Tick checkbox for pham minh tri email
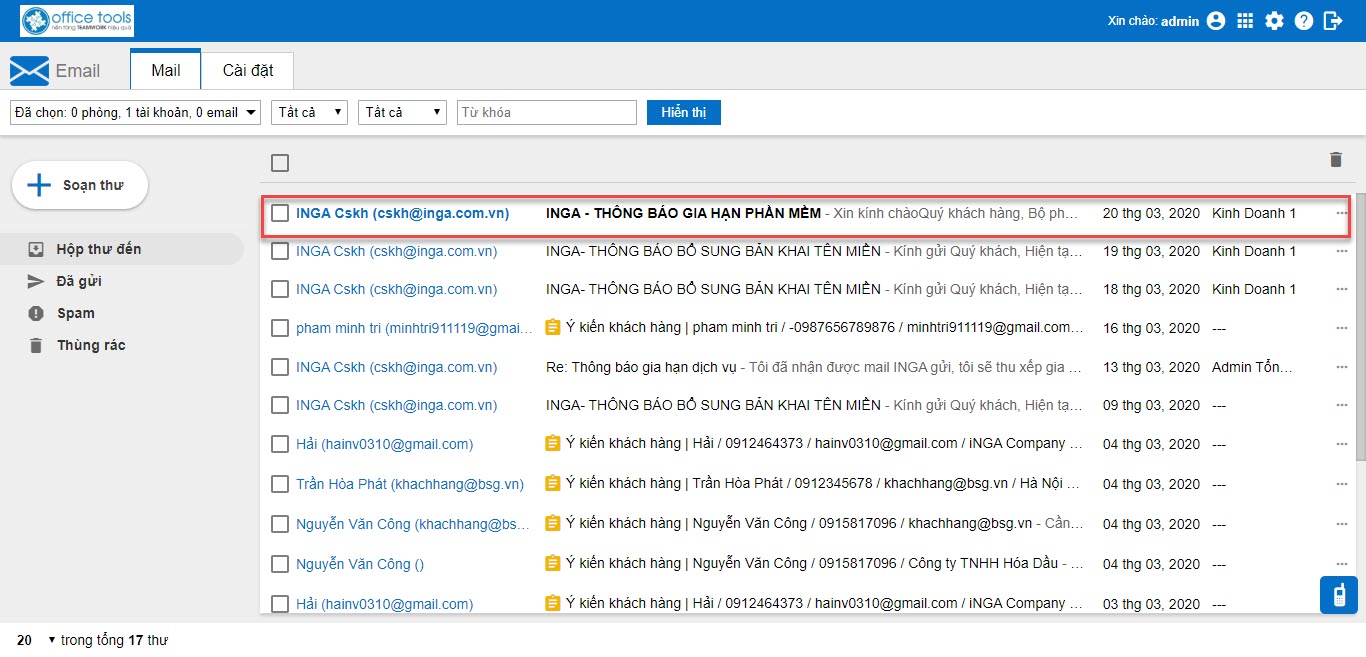 pos(280,328)
